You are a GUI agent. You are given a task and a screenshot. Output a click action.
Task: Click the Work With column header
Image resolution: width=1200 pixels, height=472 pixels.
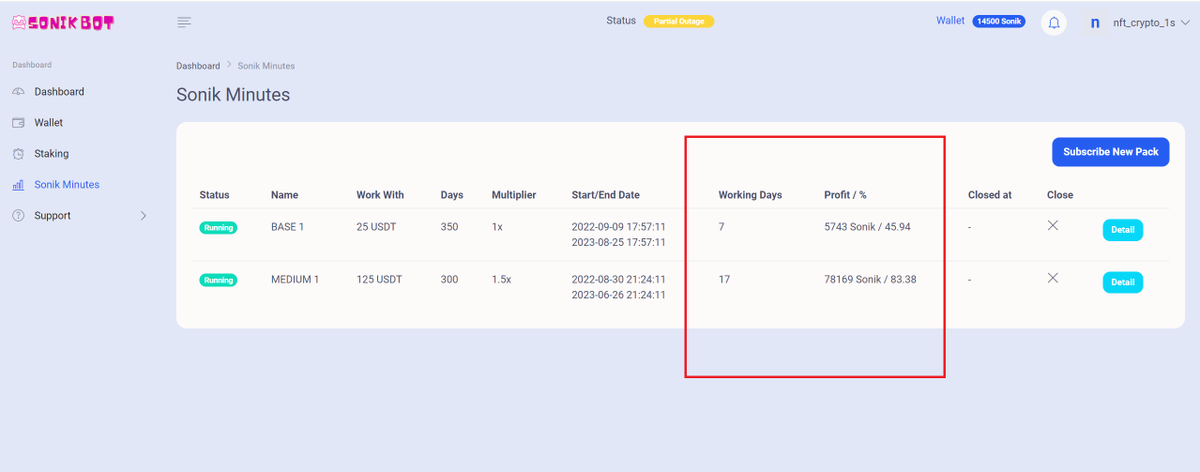(x=380, y=195)
